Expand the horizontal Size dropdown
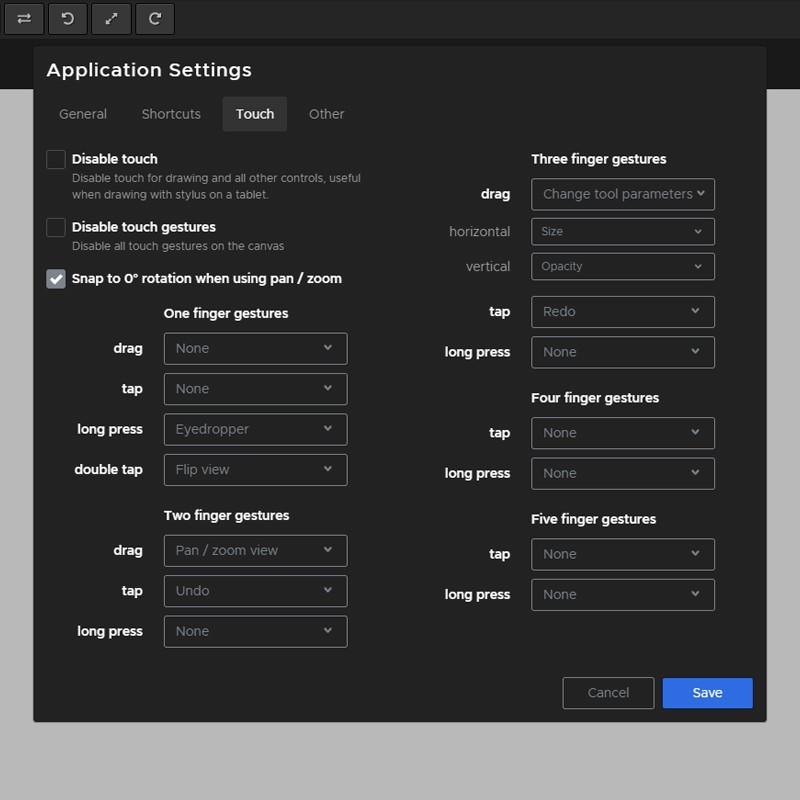Viewport: 800px width, 800px height. click(622, 231)
